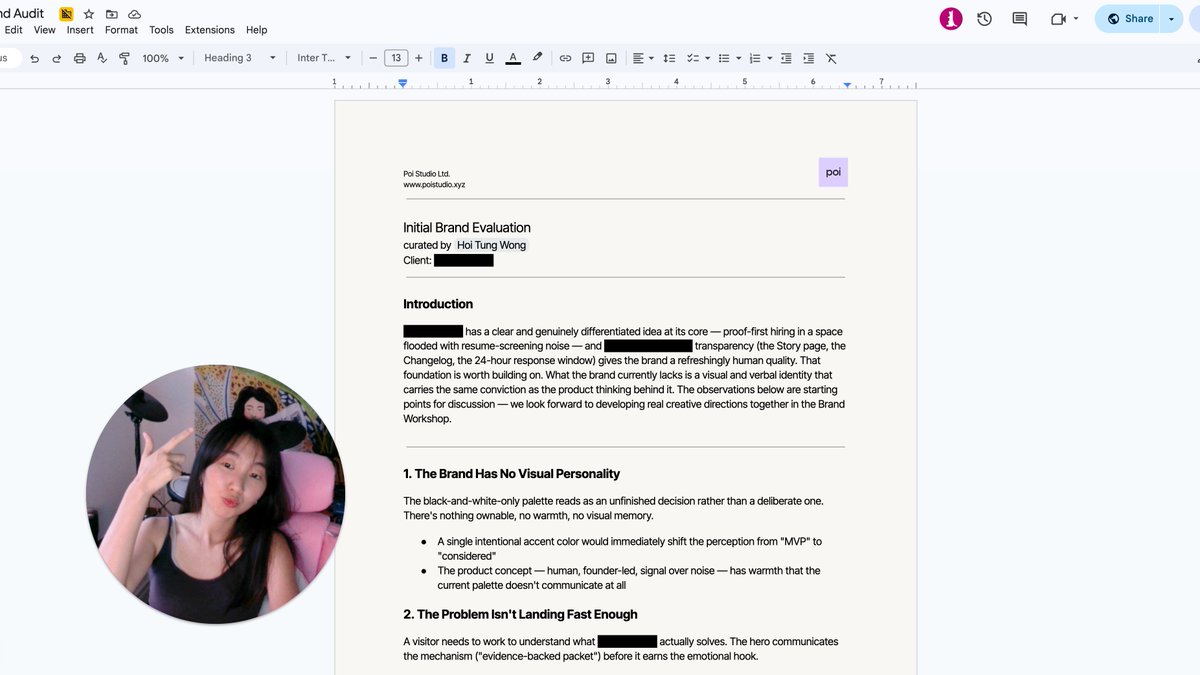Open the Edit menu

tap(13, 30)
